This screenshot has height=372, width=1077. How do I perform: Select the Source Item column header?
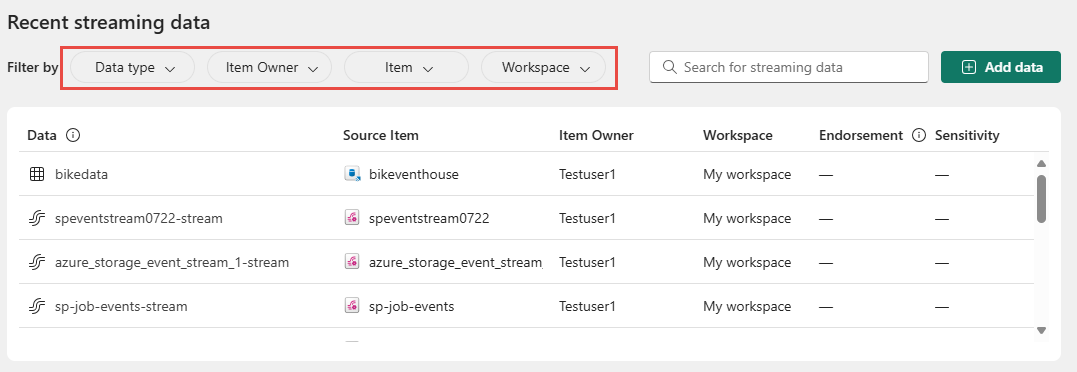coord(381,135)
